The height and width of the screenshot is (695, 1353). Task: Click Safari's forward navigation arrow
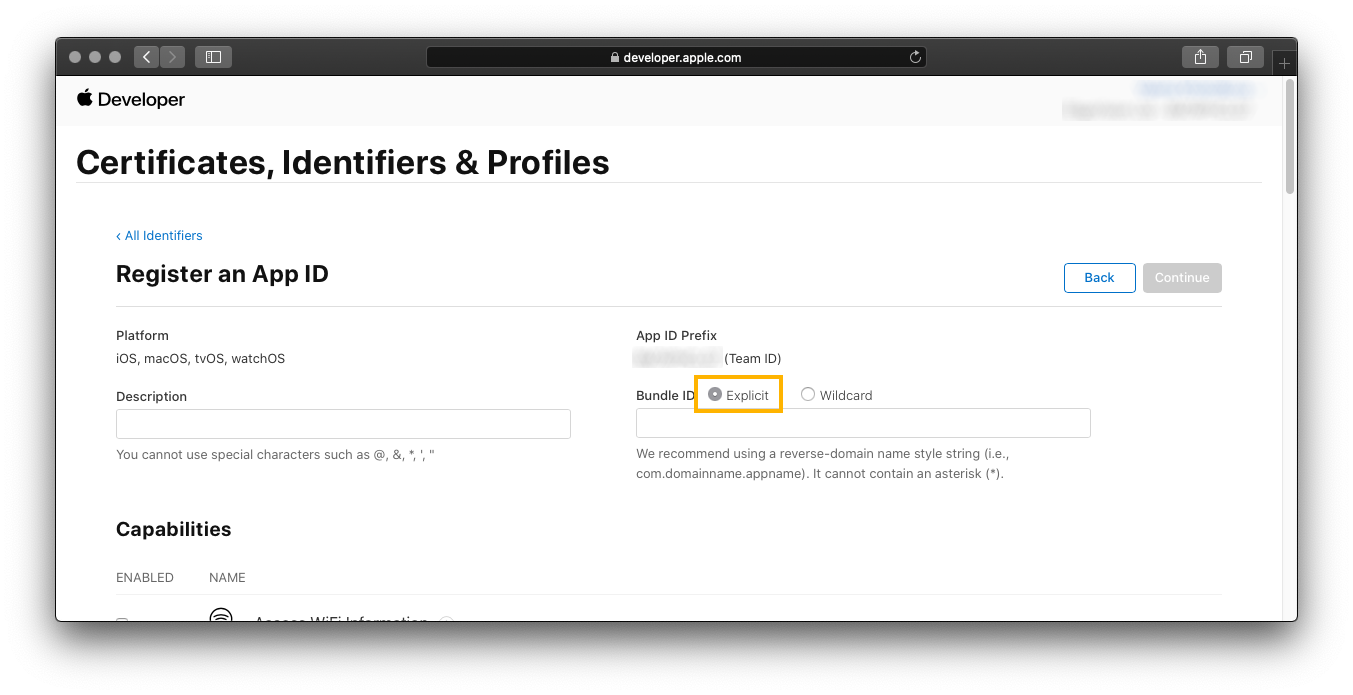coord(173,57)
